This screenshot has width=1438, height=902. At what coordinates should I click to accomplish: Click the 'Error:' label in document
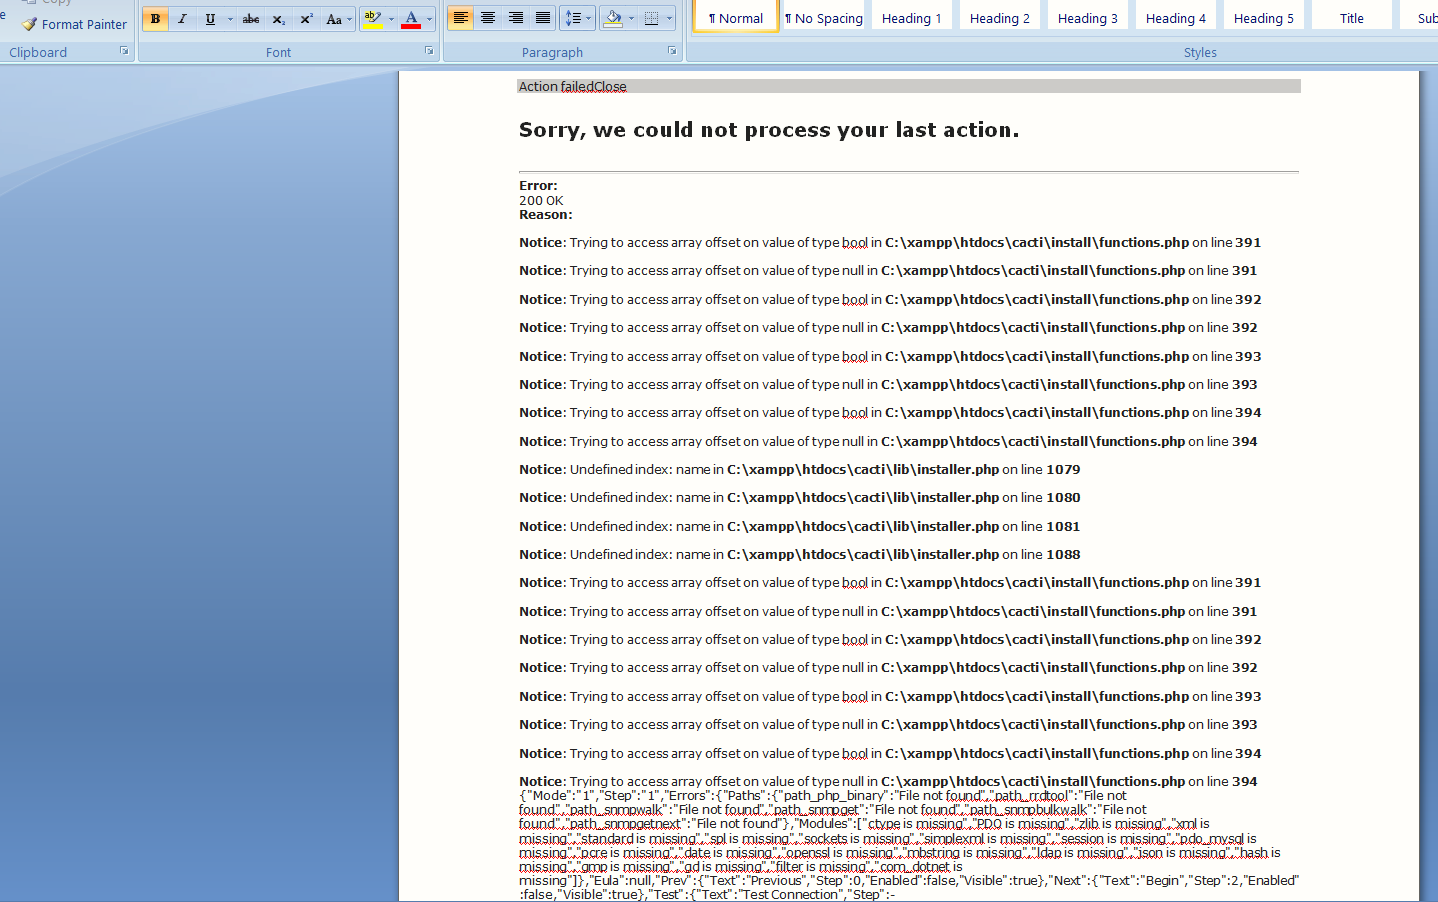click(x=538, y=186)
